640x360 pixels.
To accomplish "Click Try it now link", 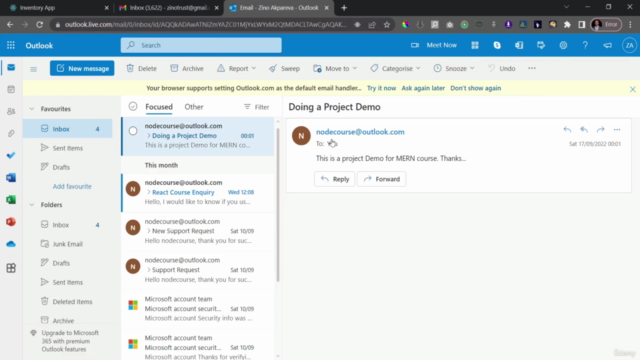I will (x=381, y=88).
